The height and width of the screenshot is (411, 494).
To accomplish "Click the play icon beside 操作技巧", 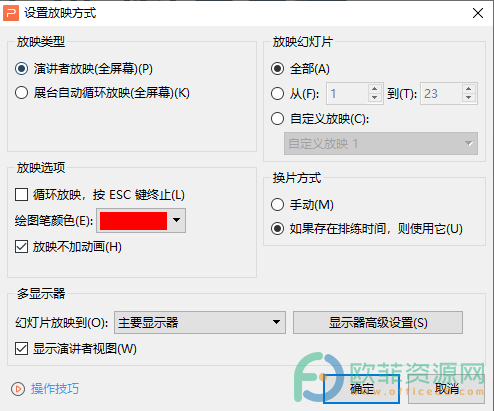I will [x=18, y=389].
